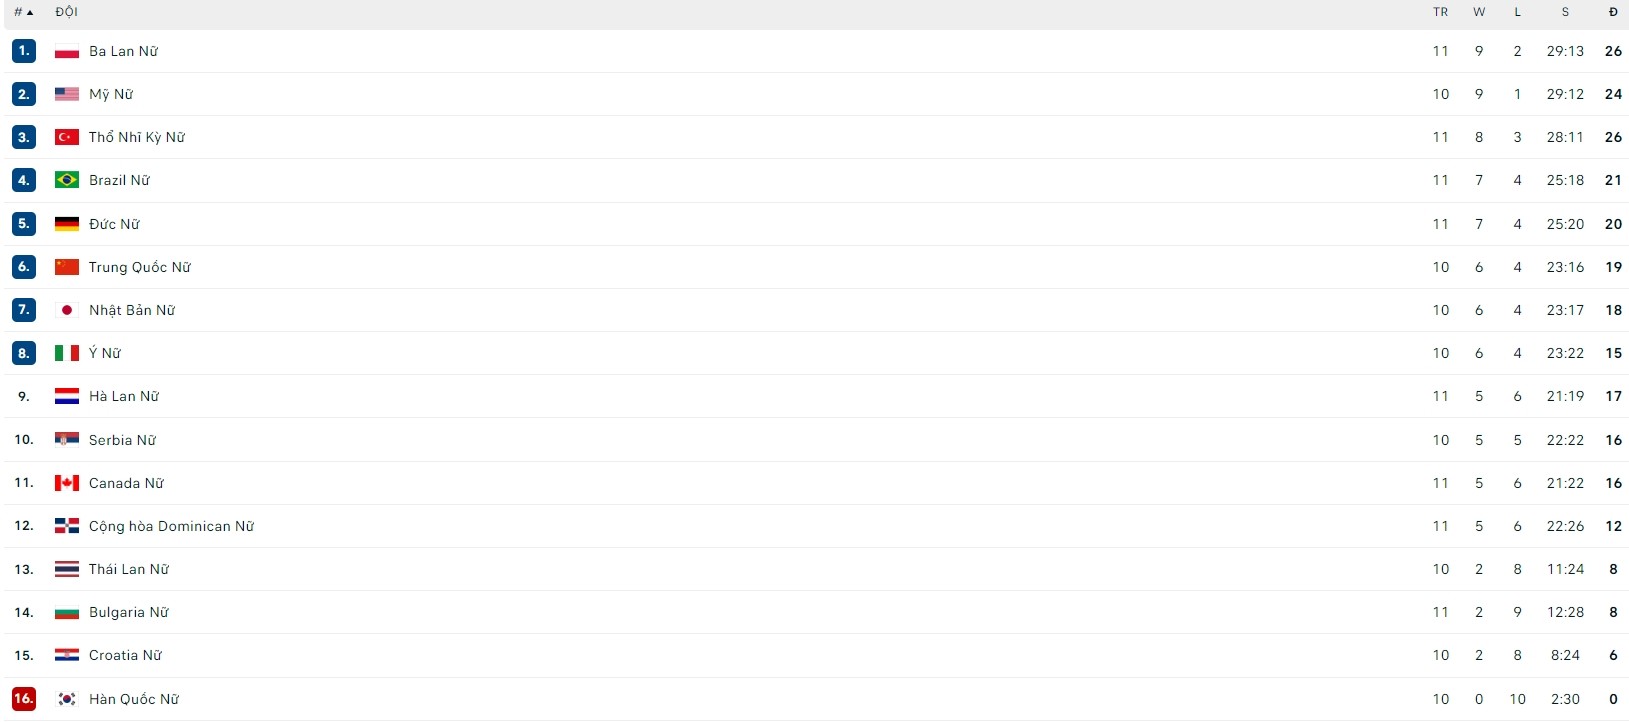Click the Poland flag icon
The height and width of the screenshot is (722, 1629).
67,51
